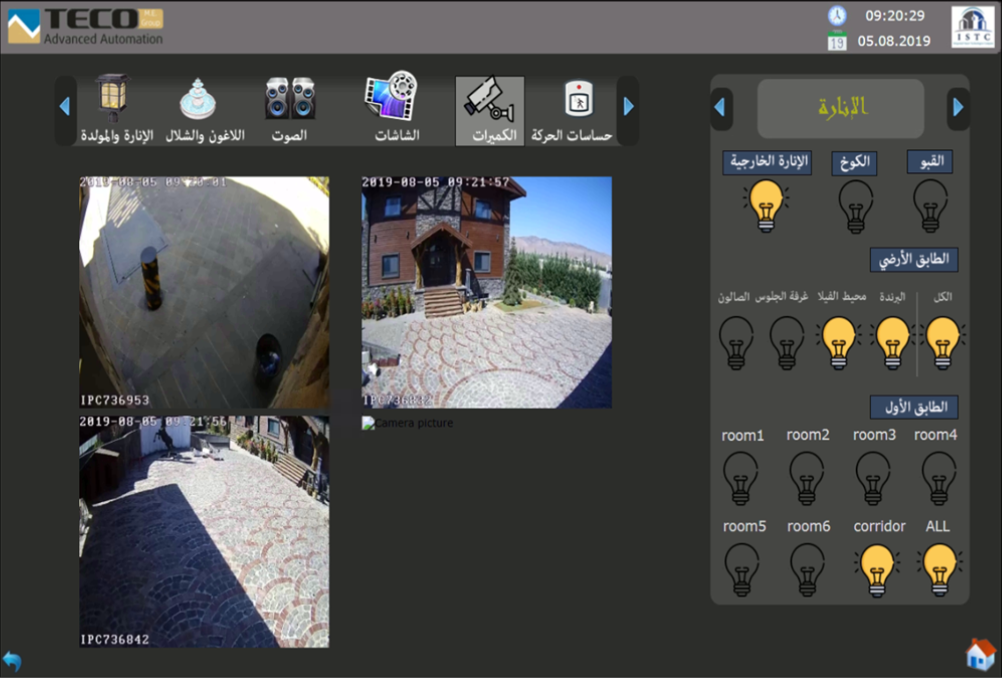Open the screens film reel icon
Image resolution: width=1002 pixels, height=678 pixels.
pyautogui.click(x=391, y=97)
